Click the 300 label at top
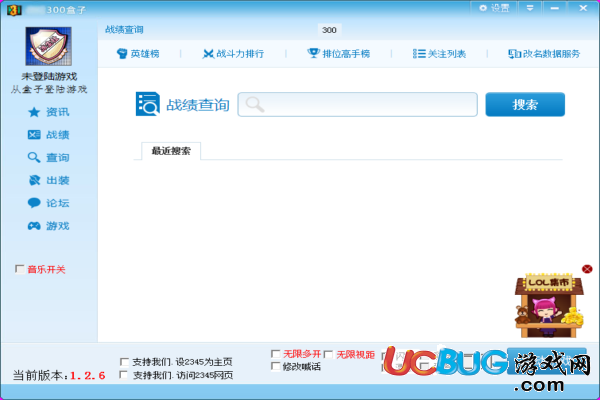The width and height of the screenshot is (600, 400). click(x=329, y=30)
